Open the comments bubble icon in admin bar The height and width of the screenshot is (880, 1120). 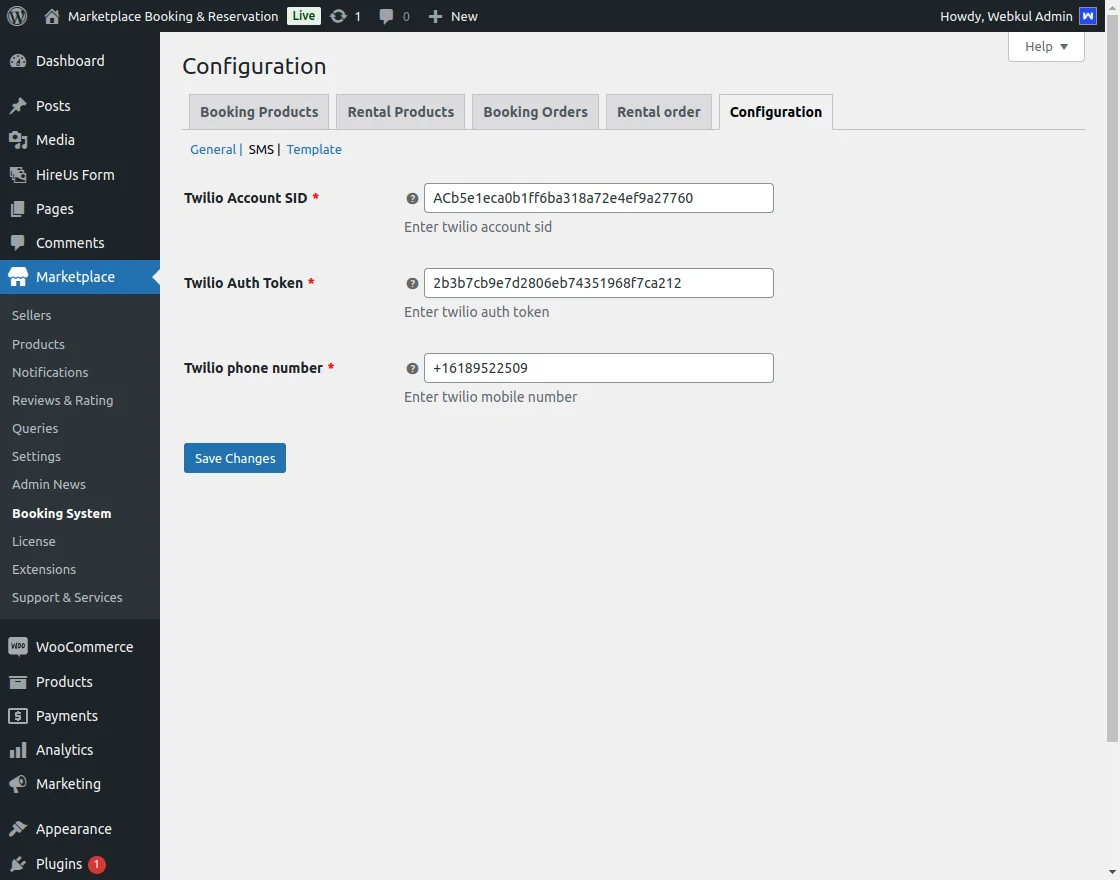coord(387,16)
